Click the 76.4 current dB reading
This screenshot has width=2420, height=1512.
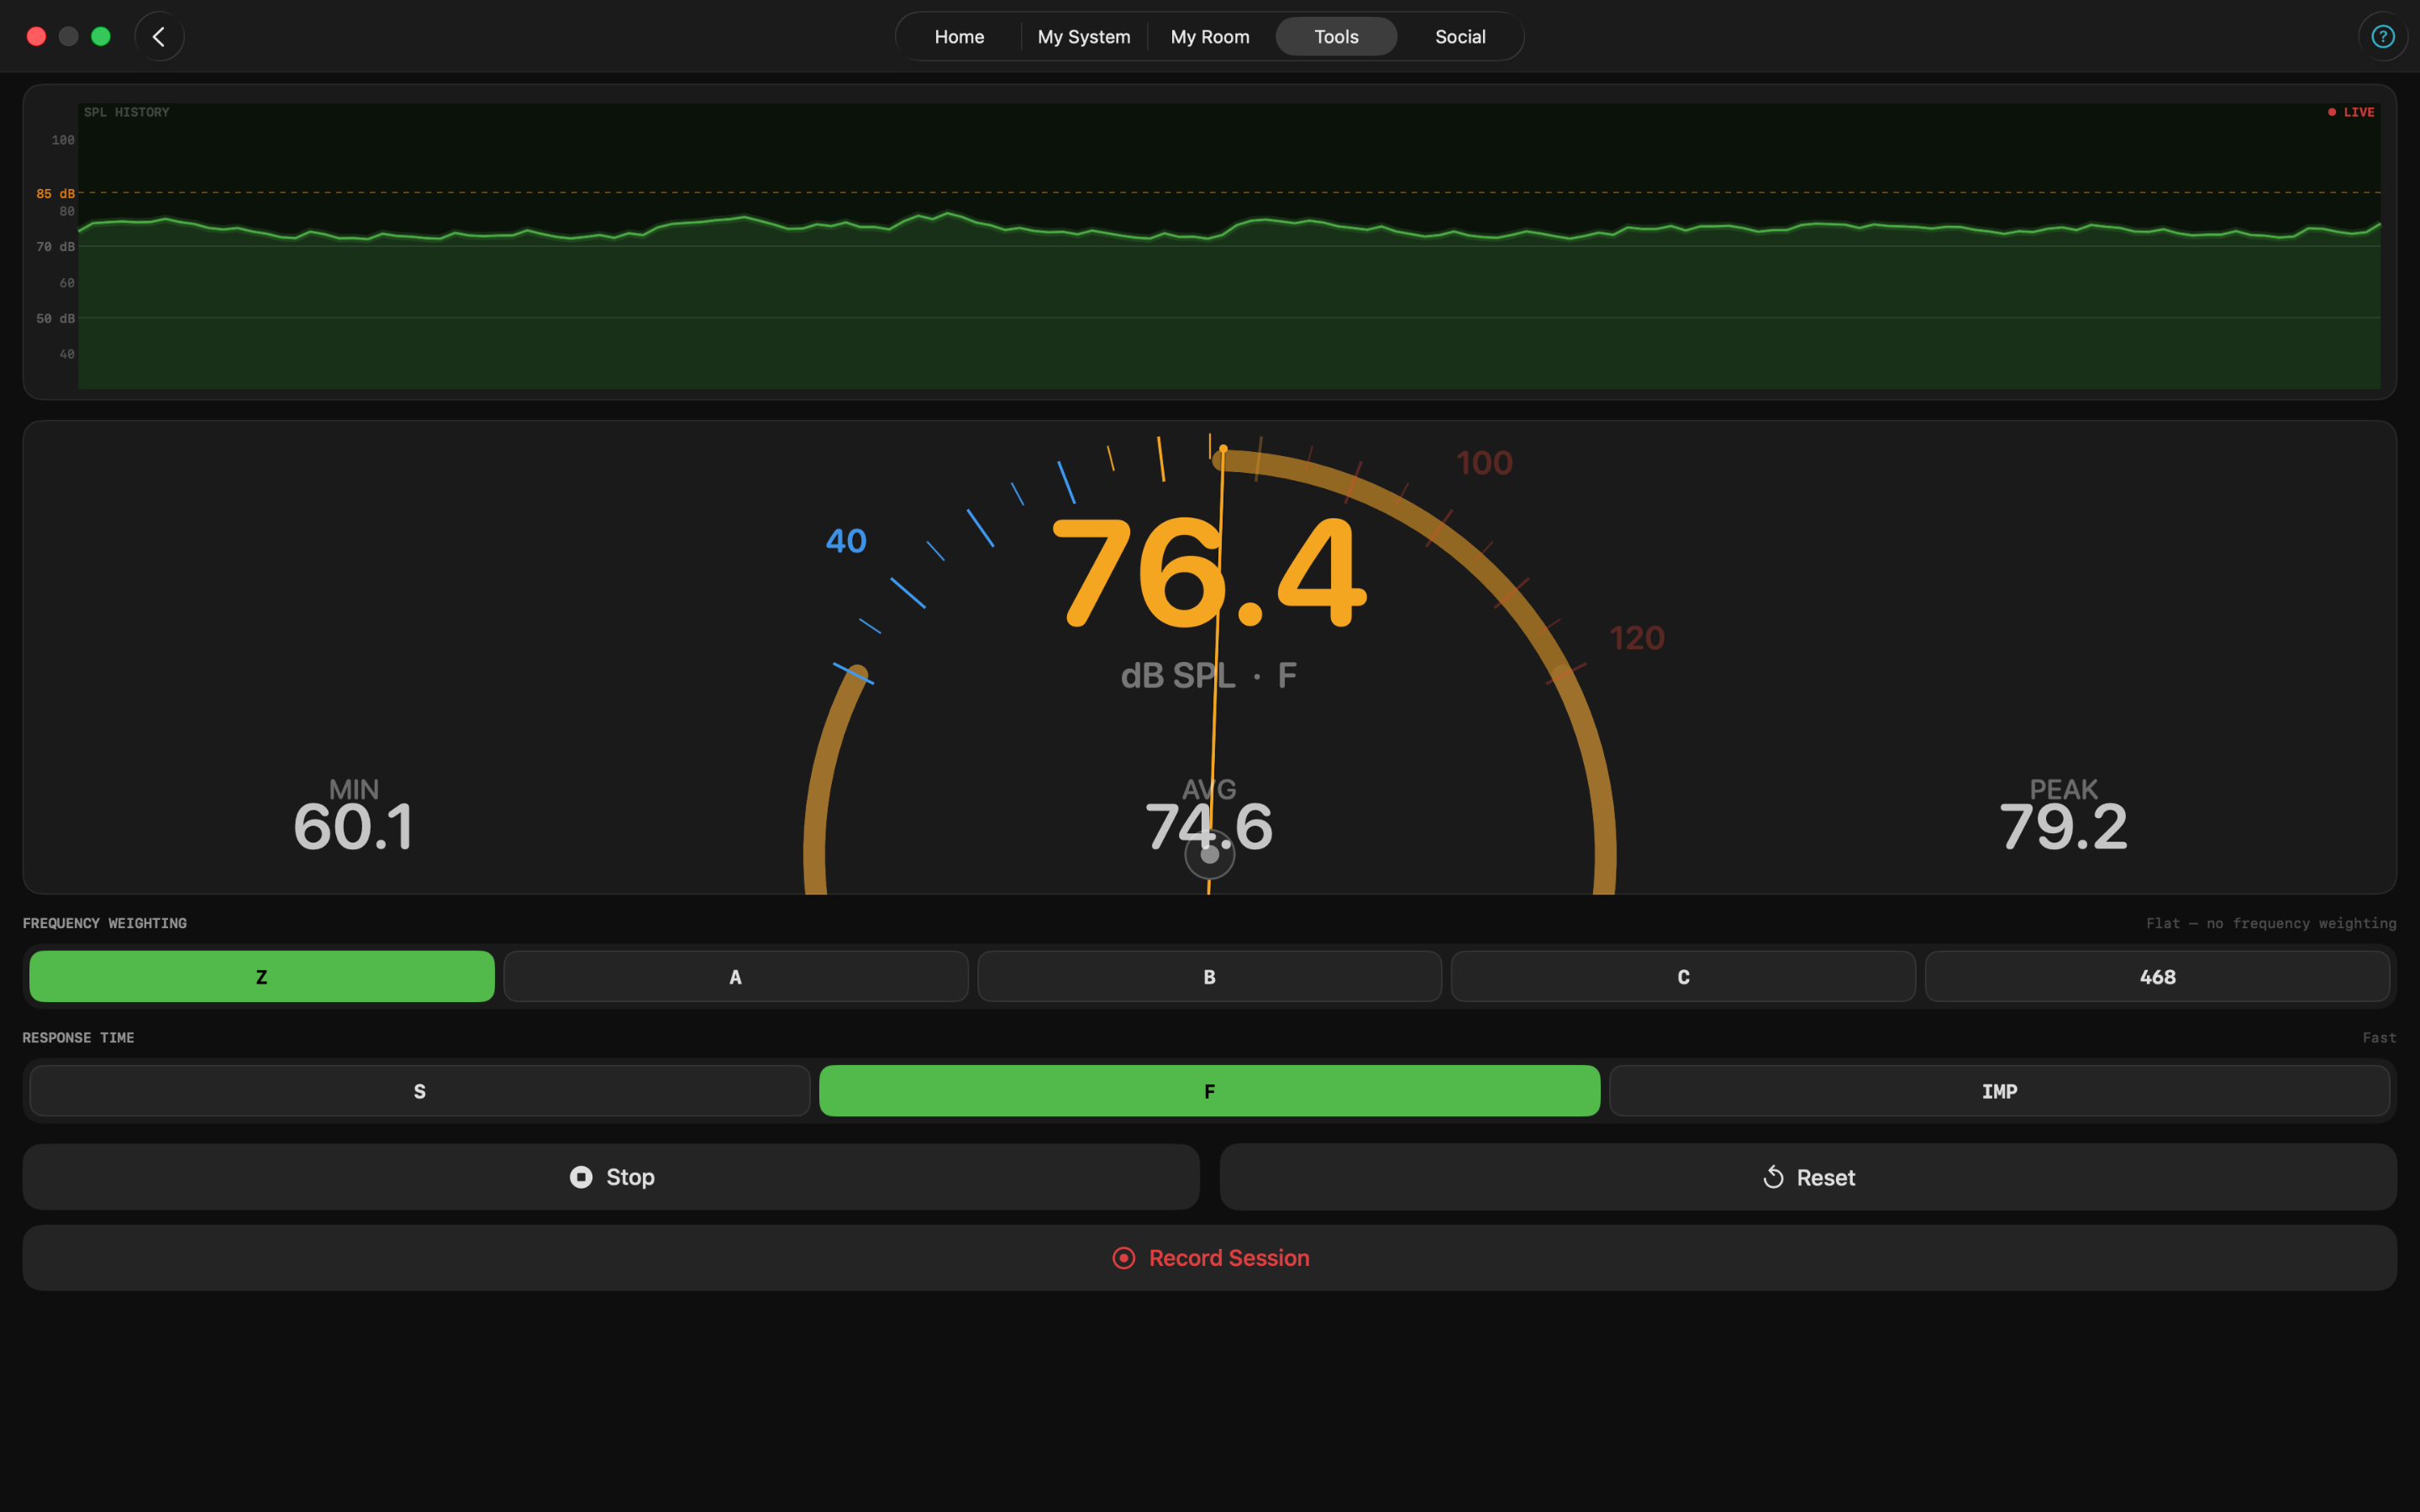pos(1209,572)
